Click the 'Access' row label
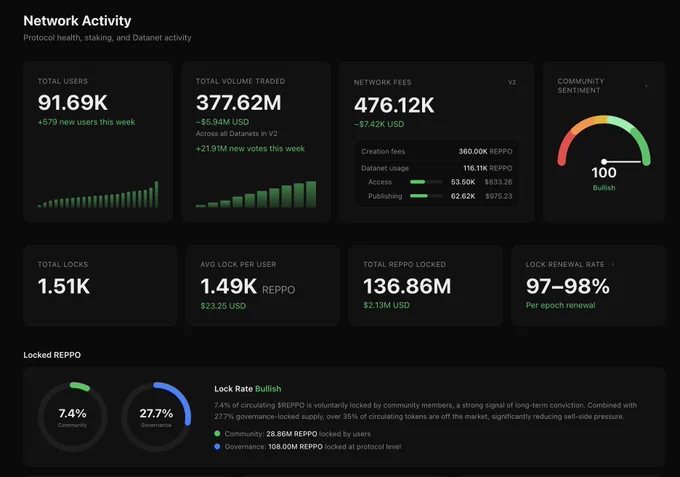The image size is (680, 477). click(x=380, y=182)
